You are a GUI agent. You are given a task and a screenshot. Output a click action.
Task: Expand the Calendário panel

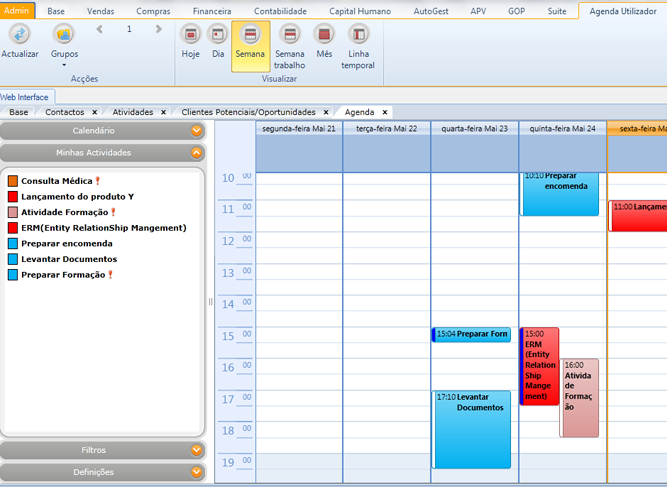(197, 131)
